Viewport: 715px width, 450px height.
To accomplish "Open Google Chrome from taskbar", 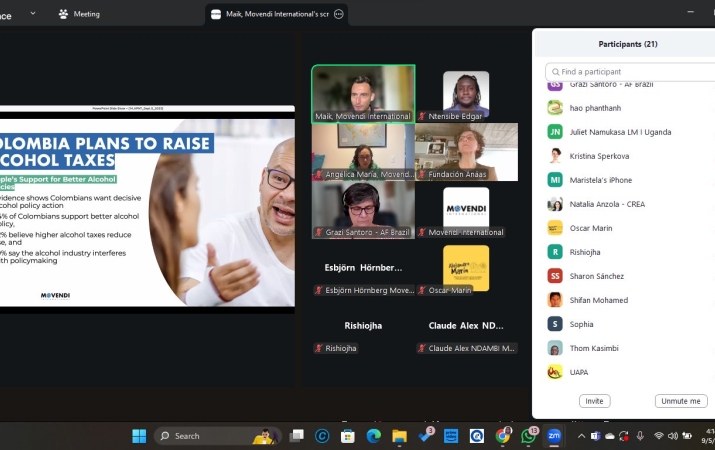I will tap(503, 436).
